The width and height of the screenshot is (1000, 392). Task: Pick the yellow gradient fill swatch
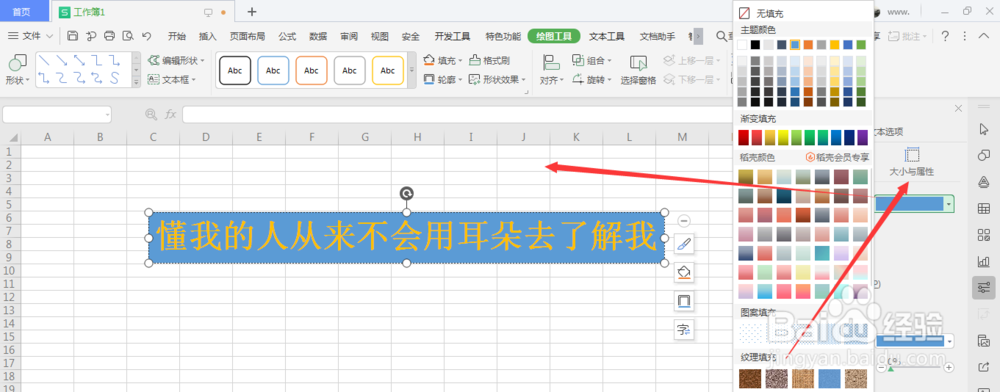pyautogui.click(x=783, y=138)
